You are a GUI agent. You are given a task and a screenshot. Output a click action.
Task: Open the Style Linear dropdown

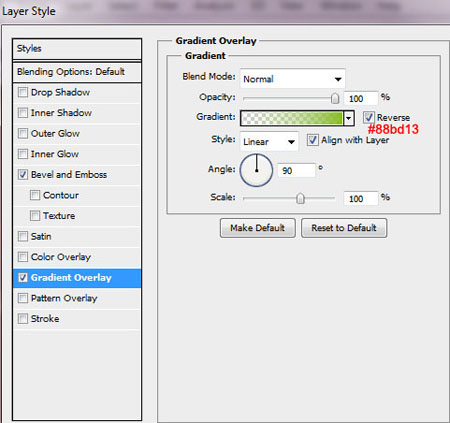click(269, 142)
